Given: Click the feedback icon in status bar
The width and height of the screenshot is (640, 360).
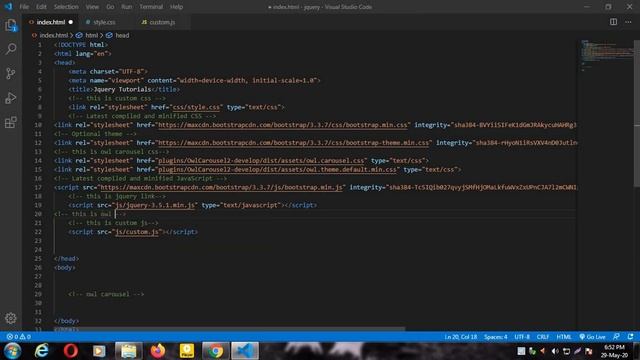Looking at the screenshot, I should [x=616, y=337].
